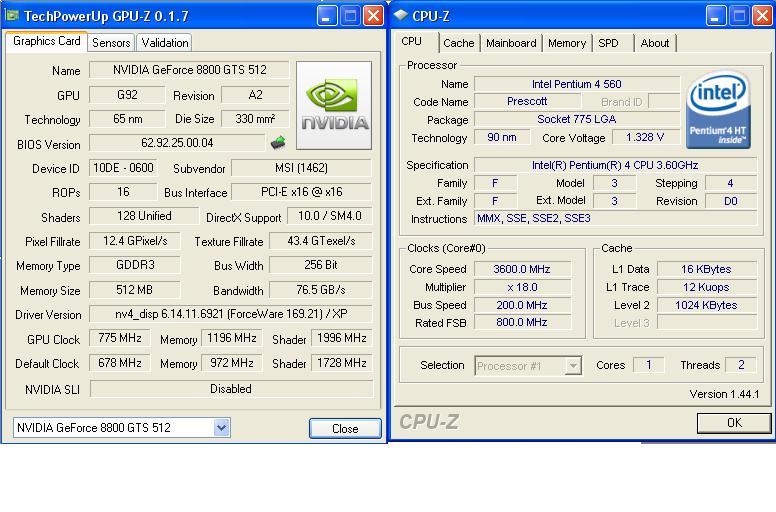Click the Core Speed value 3600.0 MHz

522,269
